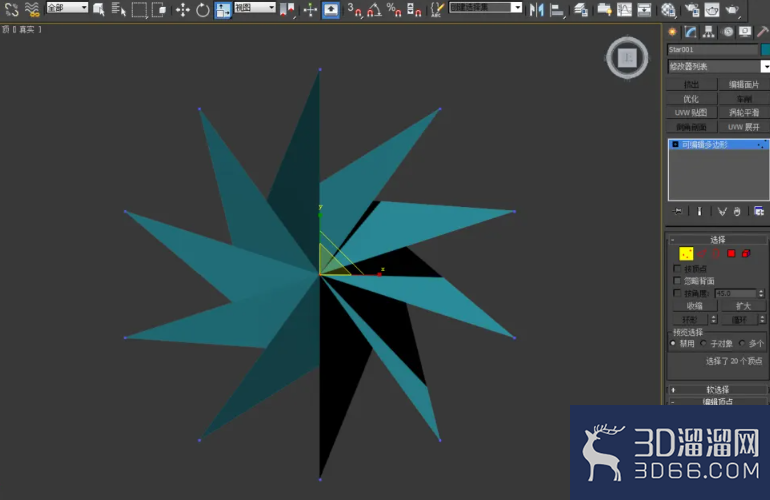Enable the 忽略背面 checkbox

677,280
